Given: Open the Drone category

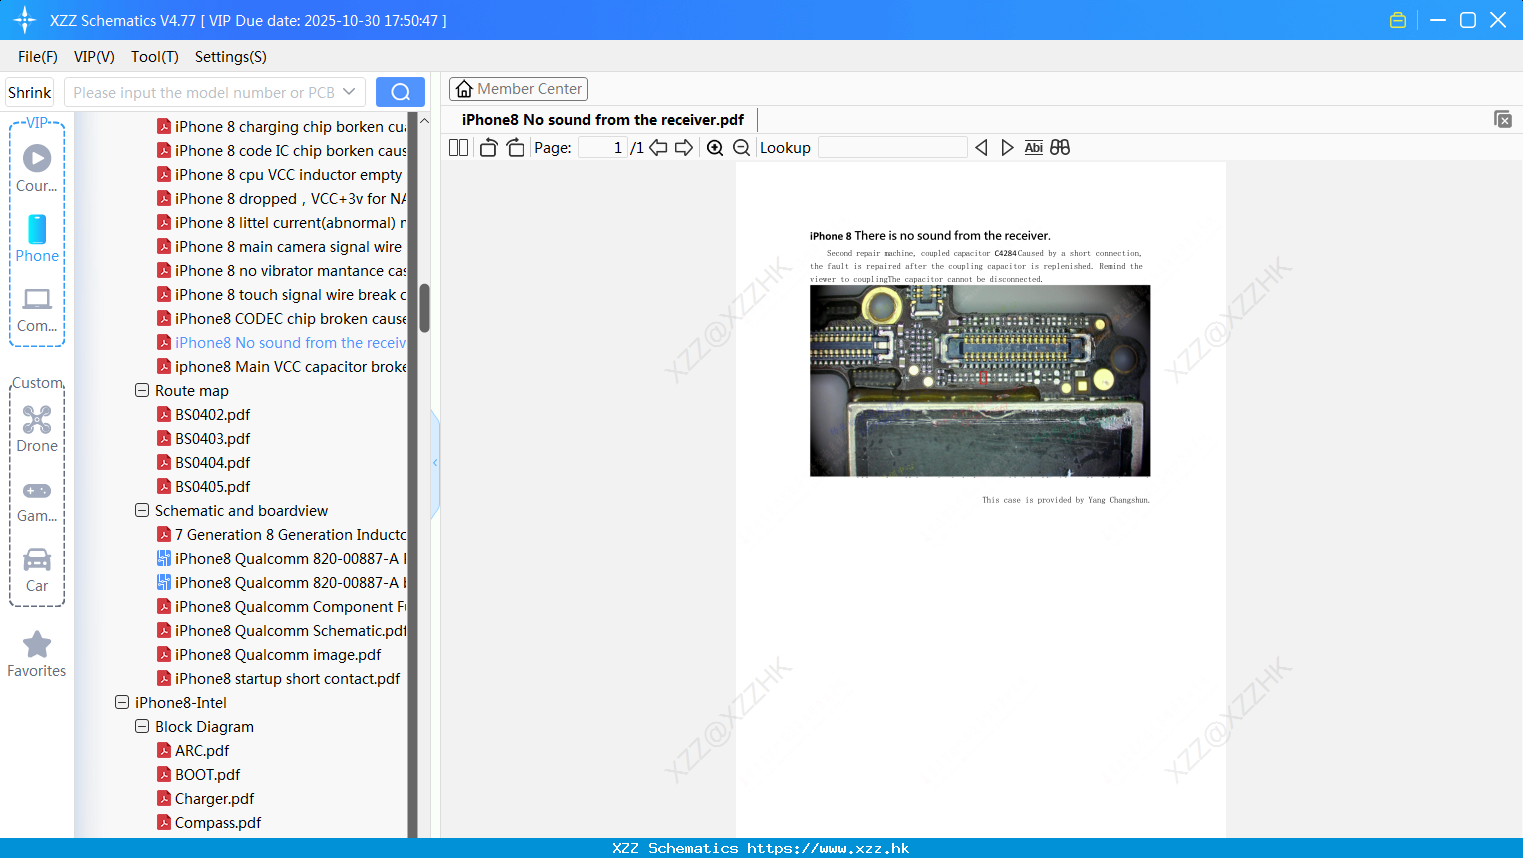Looking at the screenshot, I should tap(37, 429).
